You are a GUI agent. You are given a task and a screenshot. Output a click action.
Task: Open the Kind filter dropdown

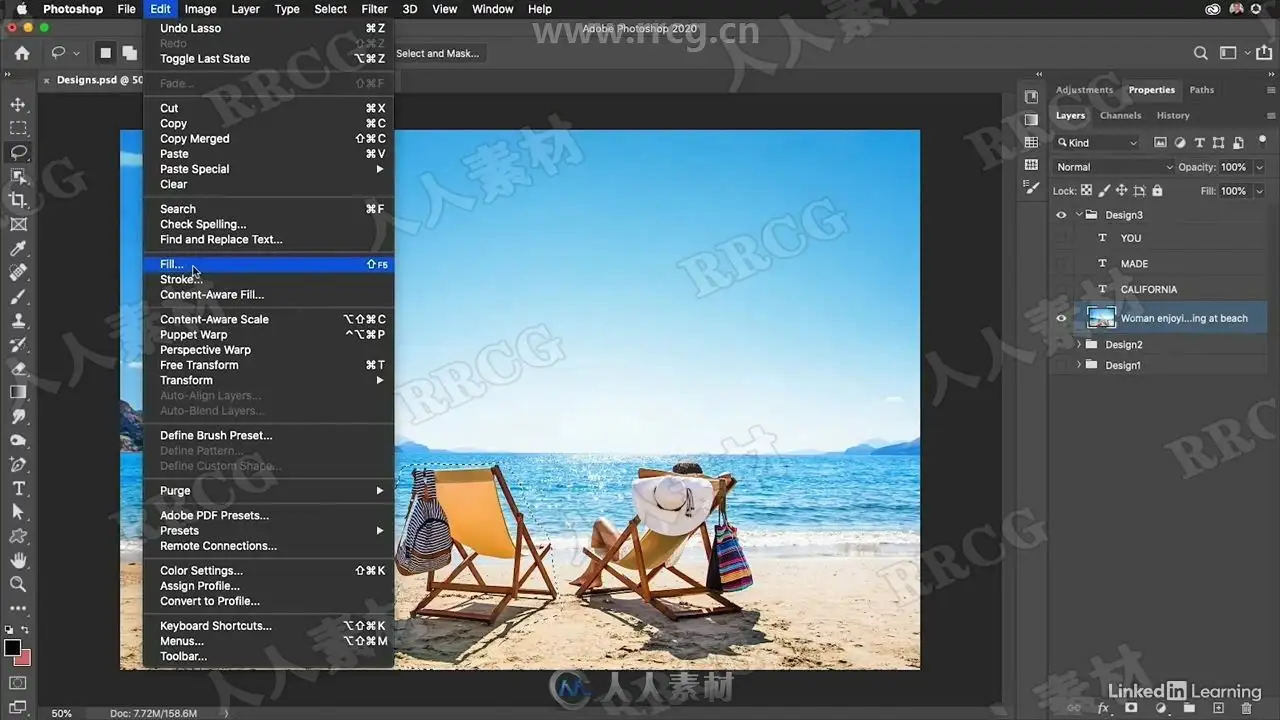[1097, 143]
